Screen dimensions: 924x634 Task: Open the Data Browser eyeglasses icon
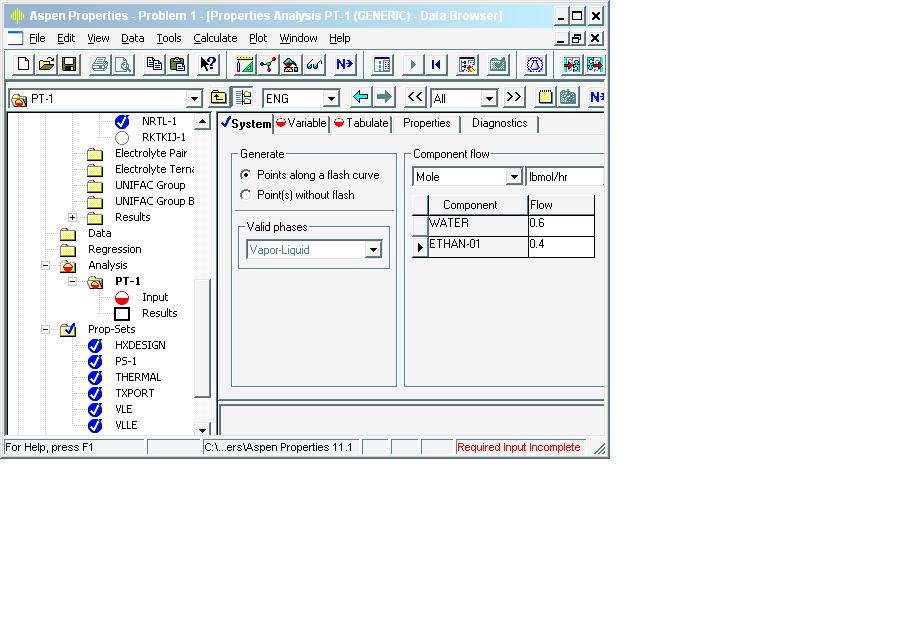click(x=314, y=65)
